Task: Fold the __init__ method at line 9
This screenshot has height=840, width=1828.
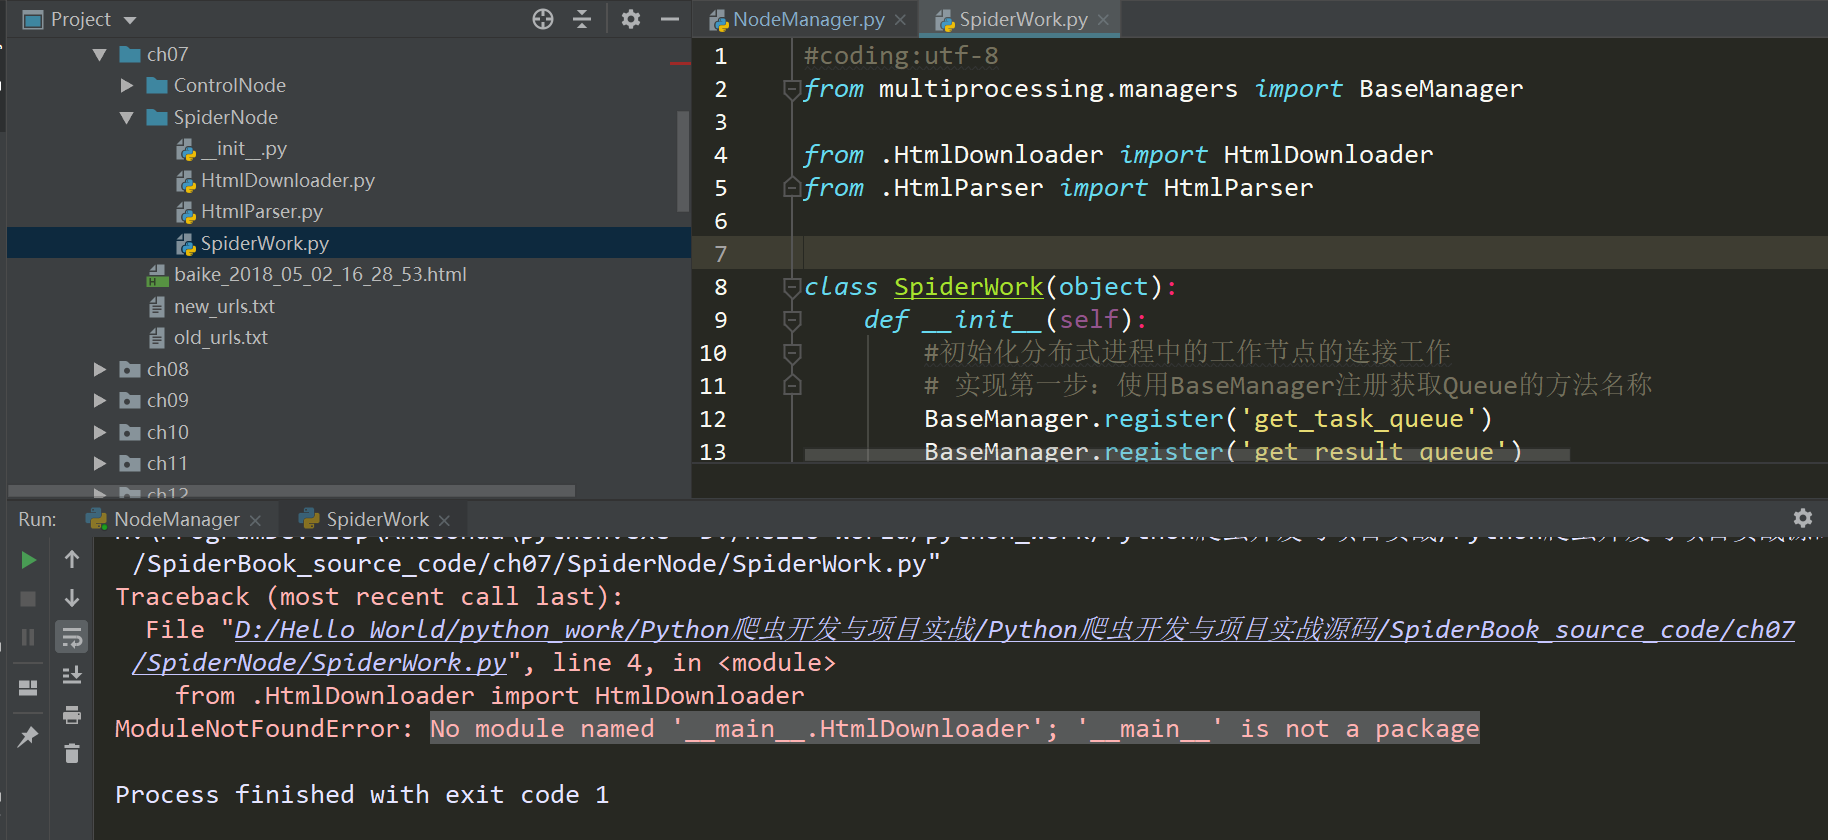Action: (x=792, y=321)
